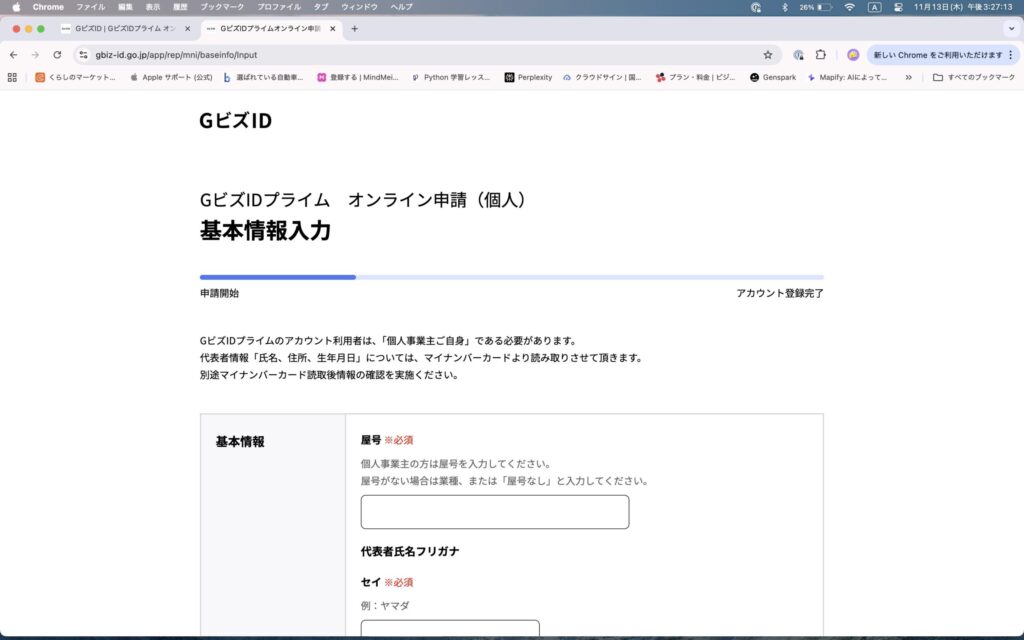Open macOS Control Center in menu bar

click(898, 7)
